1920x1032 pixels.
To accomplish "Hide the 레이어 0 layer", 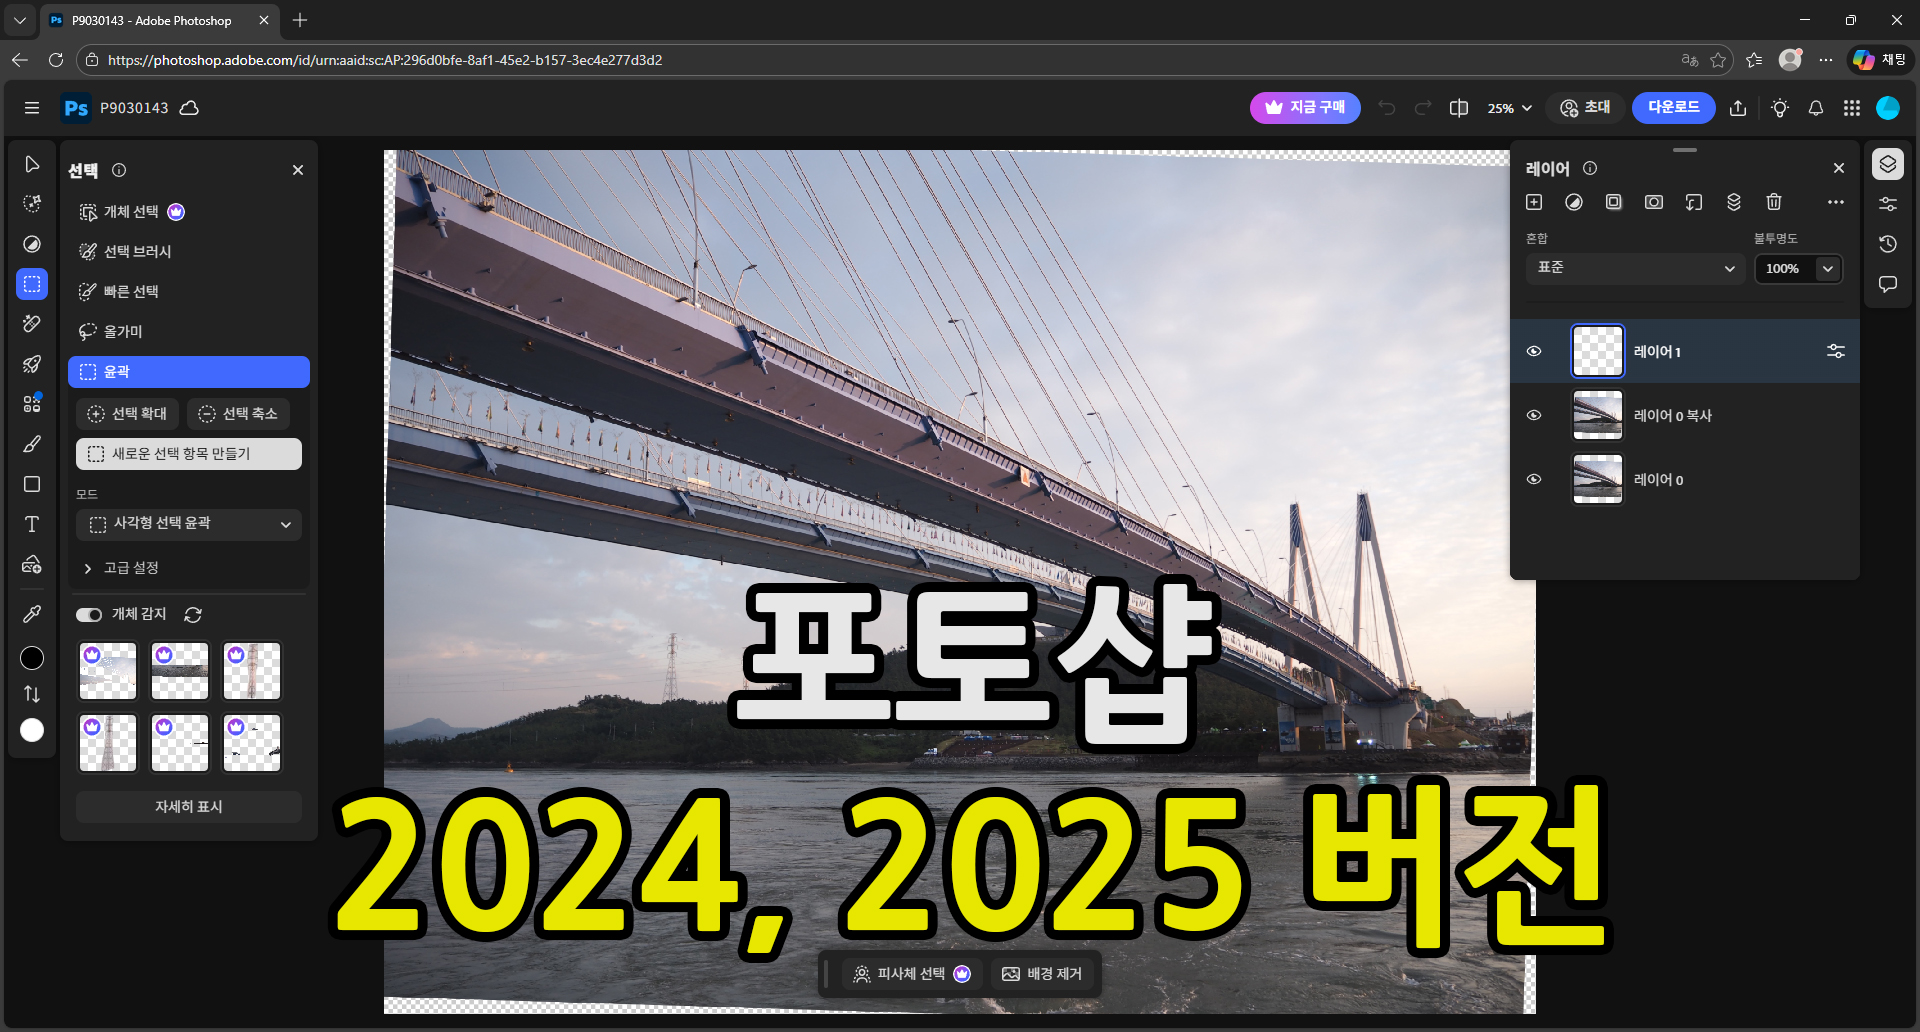I will (1534, 480).
